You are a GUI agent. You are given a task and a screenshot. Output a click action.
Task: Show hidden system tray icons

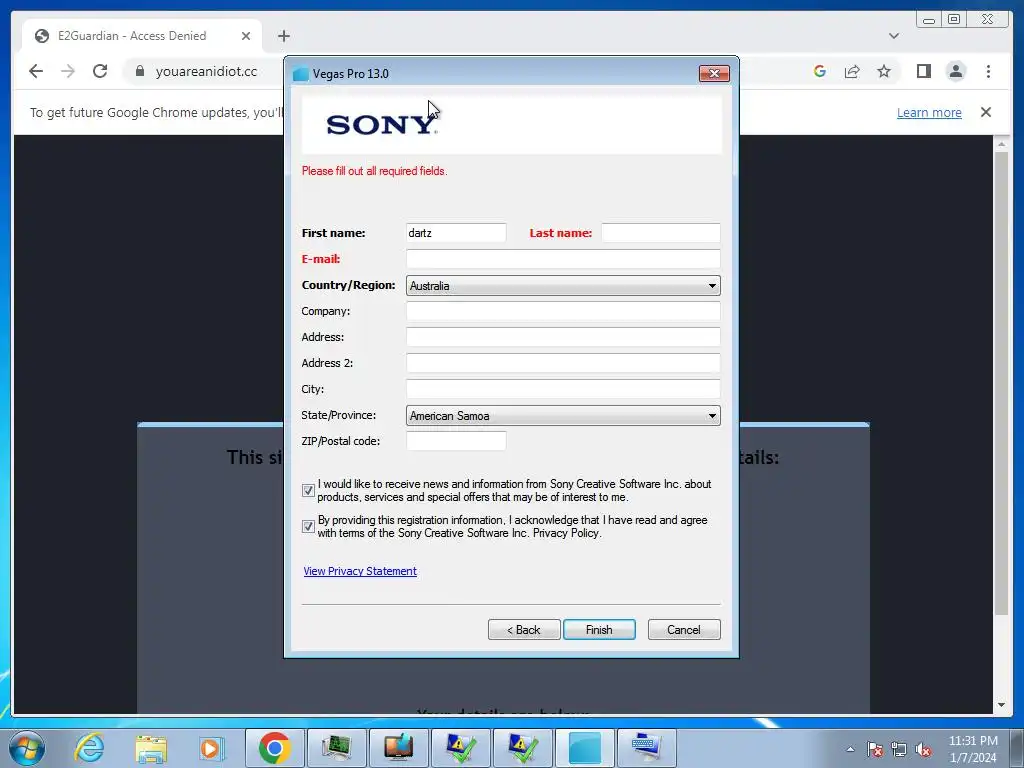coord(850,749)
